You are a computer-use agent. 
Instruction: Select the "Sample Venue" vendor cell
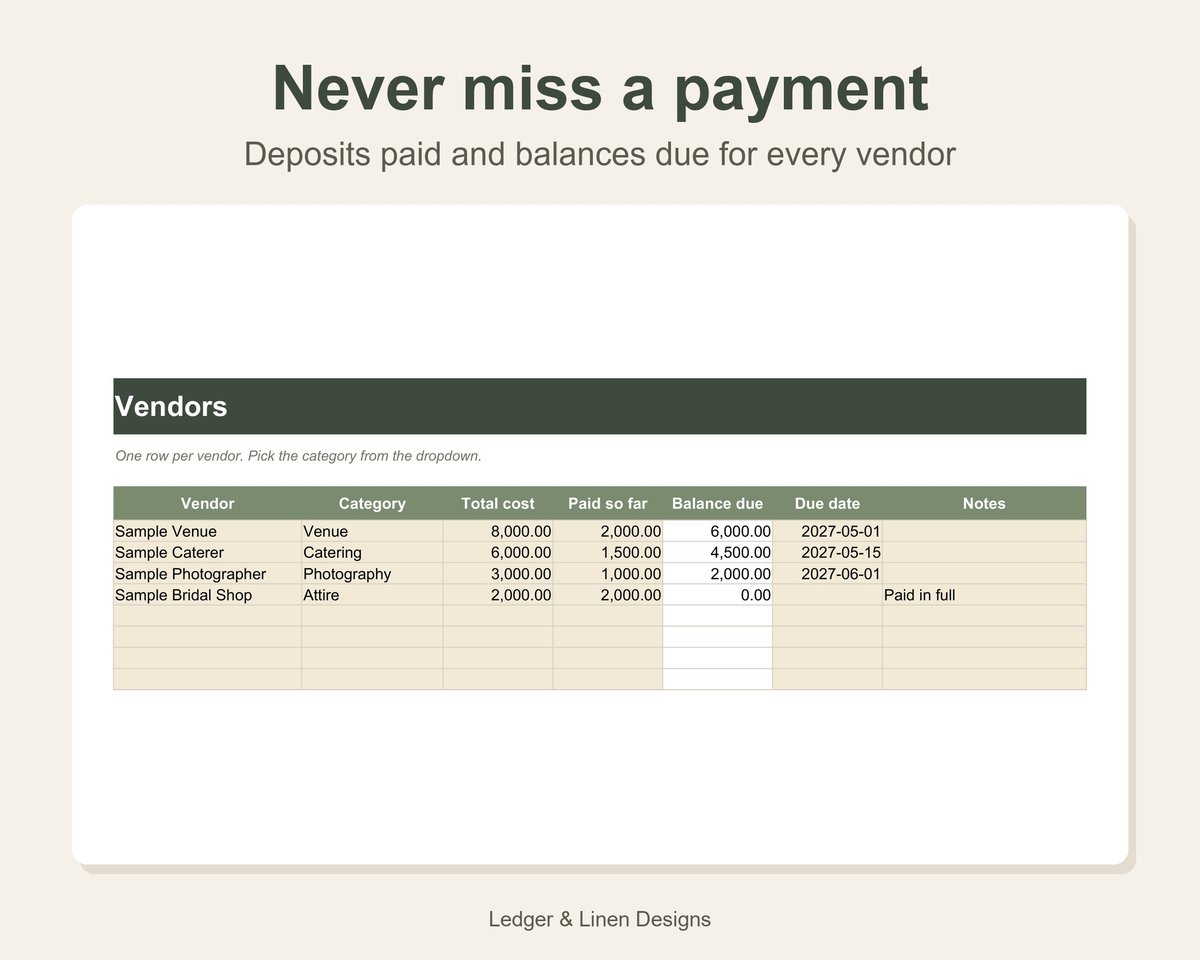[207, 531]
